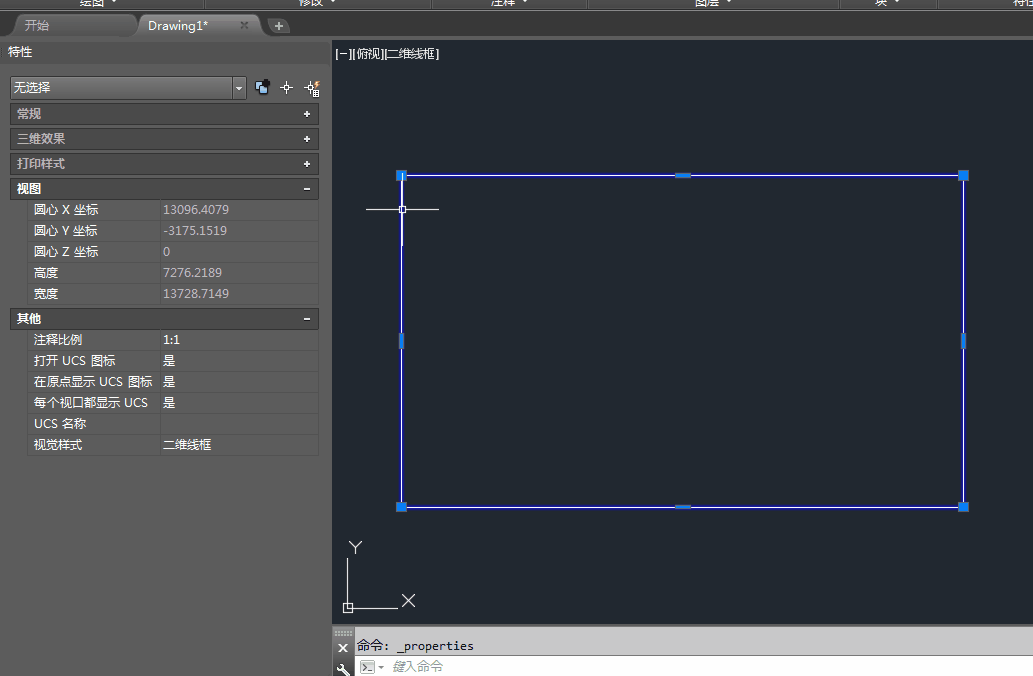Viewport: 1033px width, 676px height.
Task: Expand the 打印样式 section
Action: click(307, 164)
